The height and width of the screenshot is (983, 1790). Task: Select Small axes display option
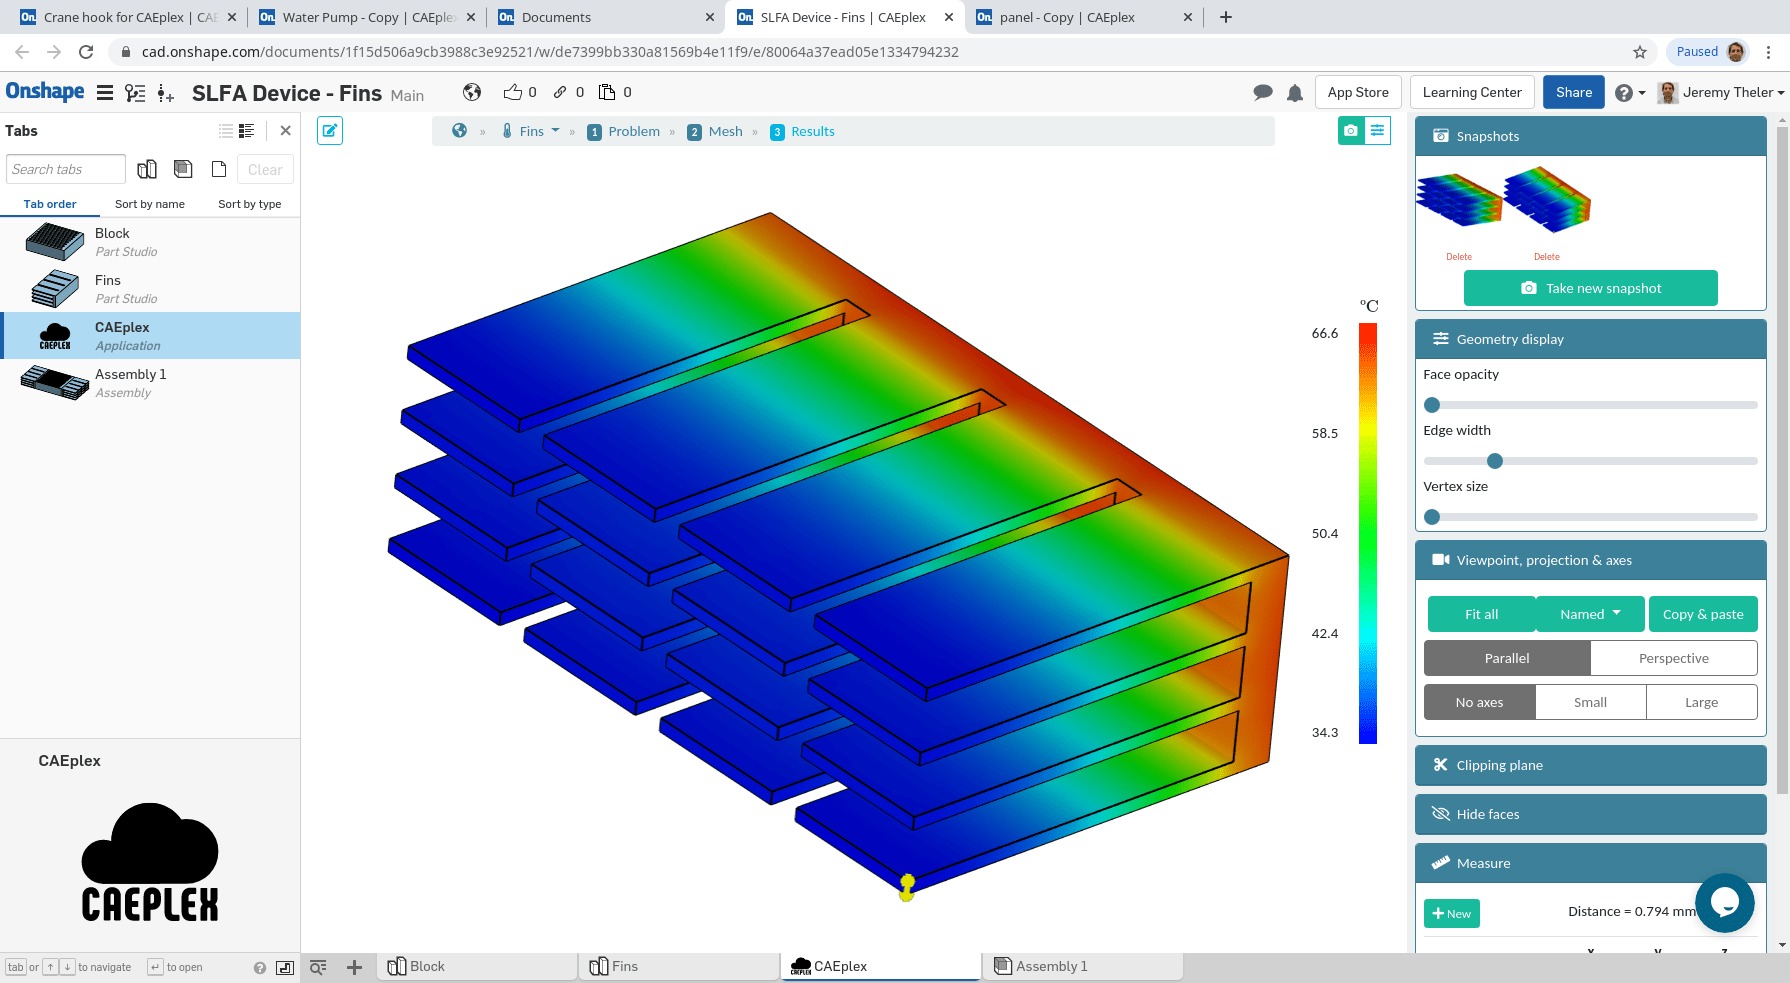(x=1590, y=702)
